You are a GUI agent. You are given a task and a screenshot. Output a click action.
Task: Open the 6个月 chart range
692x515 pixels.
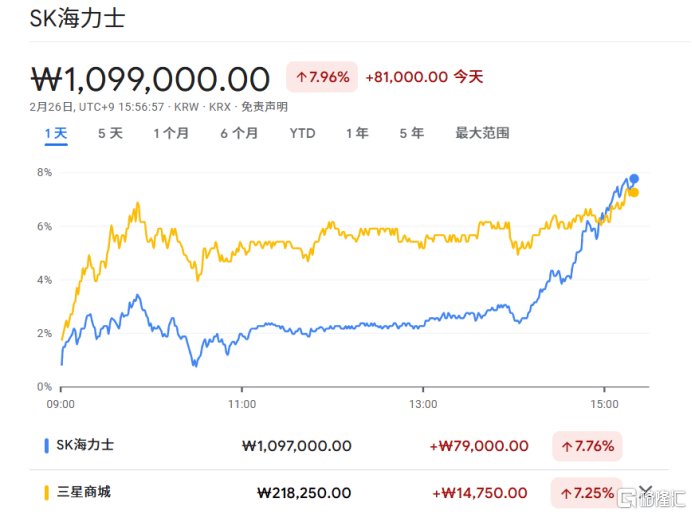(x=239, y=133)
